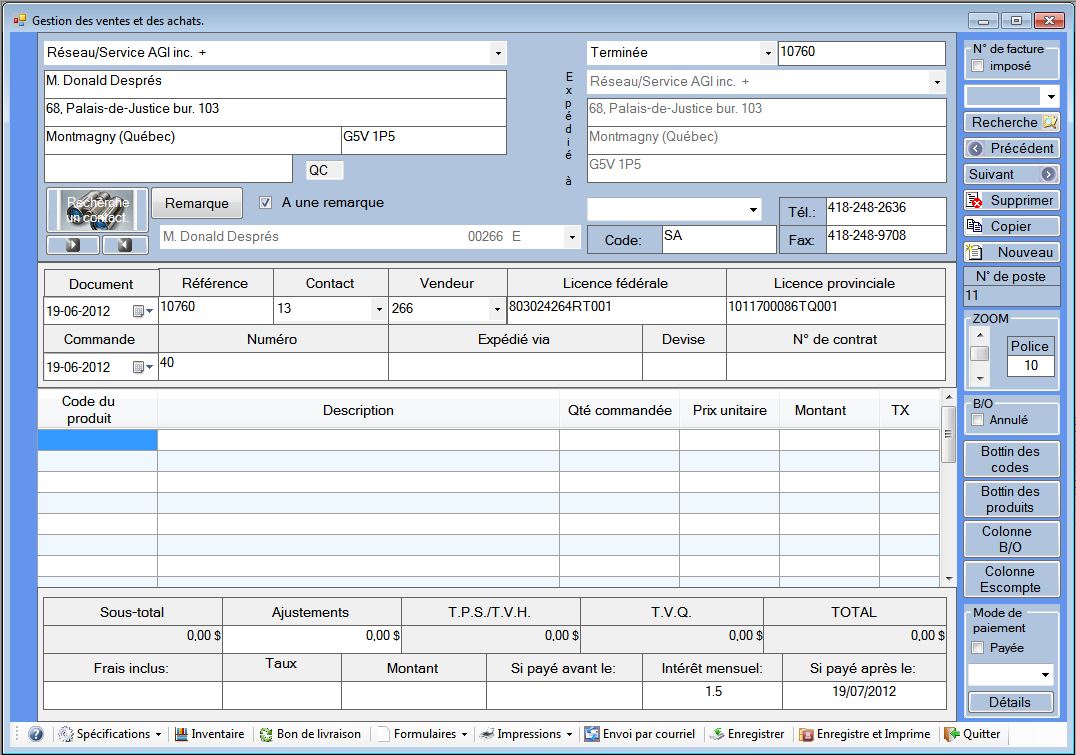The image size is (1076, 755).
Task: Open the Document date calendar picker
Action: point(142,311)
